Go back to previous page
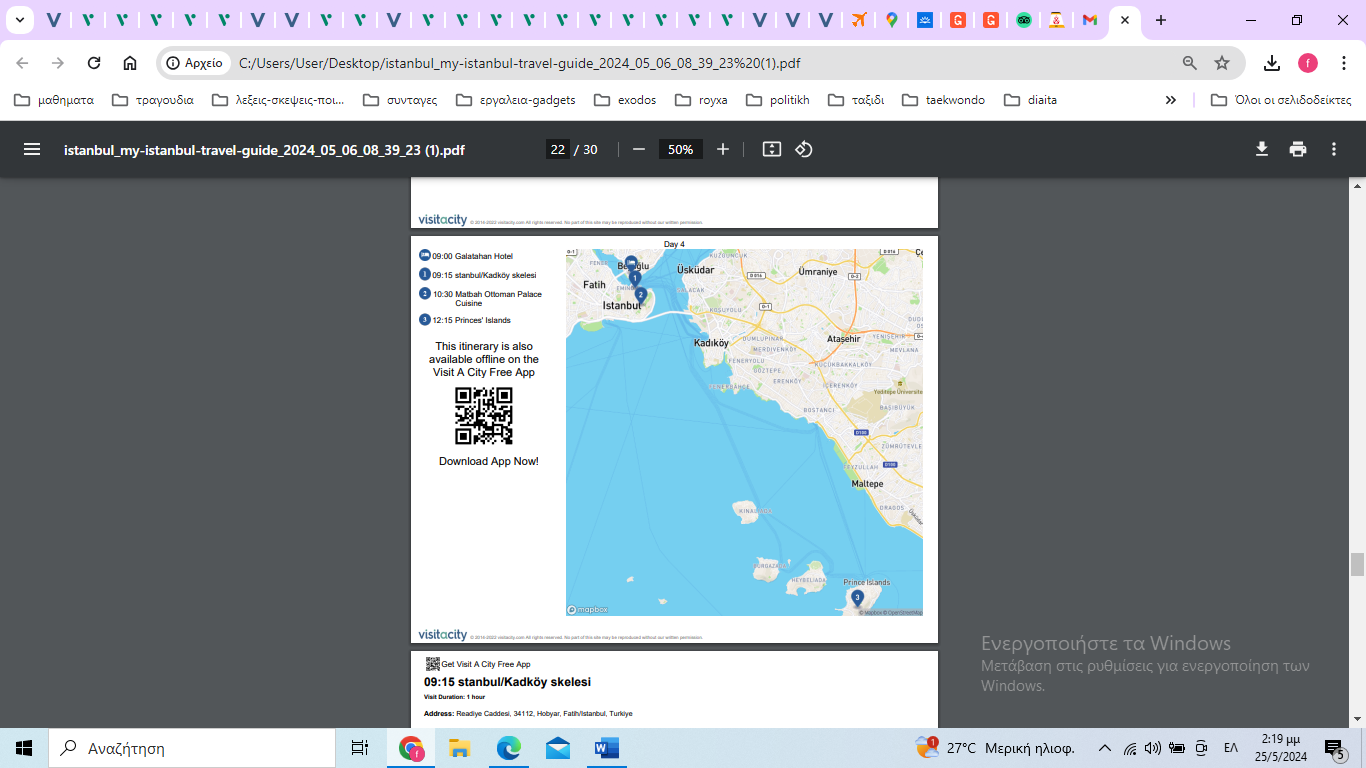Image resolution: width=1366 pixels, height=768 pixels. [x=22, y=63]
